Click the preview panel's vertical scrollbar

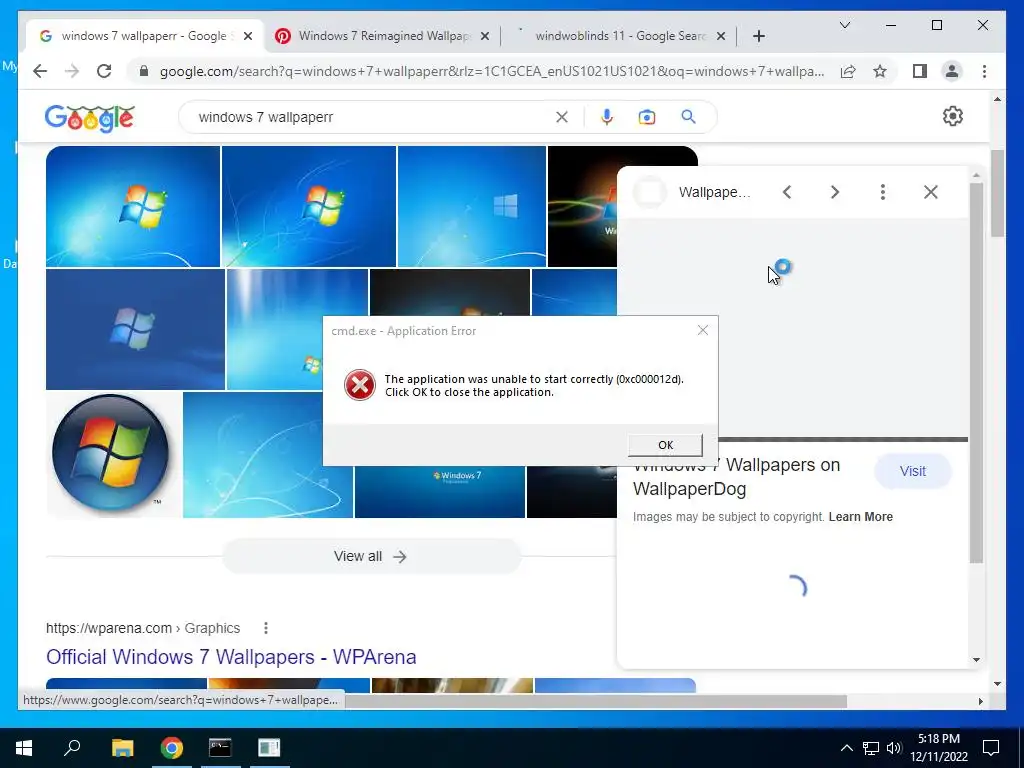(976, 372)
